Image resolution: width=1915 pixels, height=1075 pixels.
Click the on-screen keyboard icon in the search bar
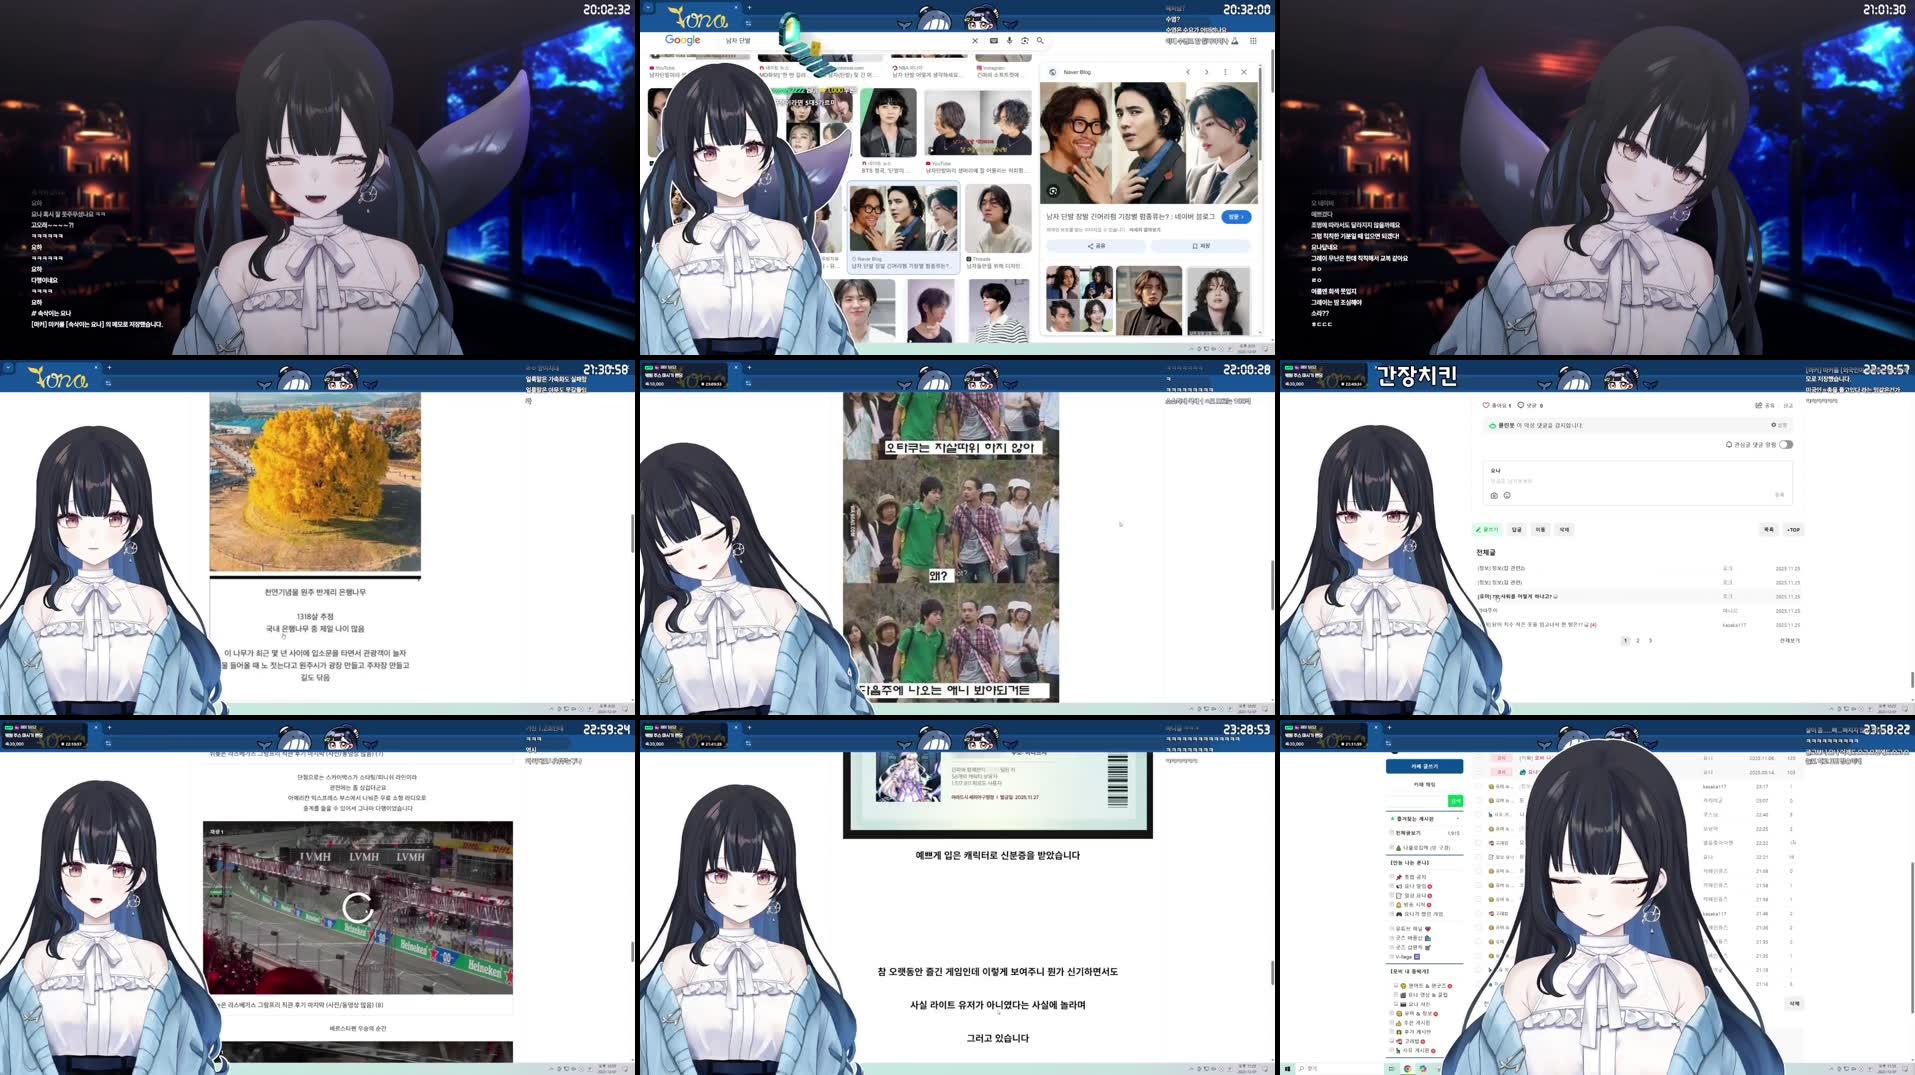pos(994,40)
